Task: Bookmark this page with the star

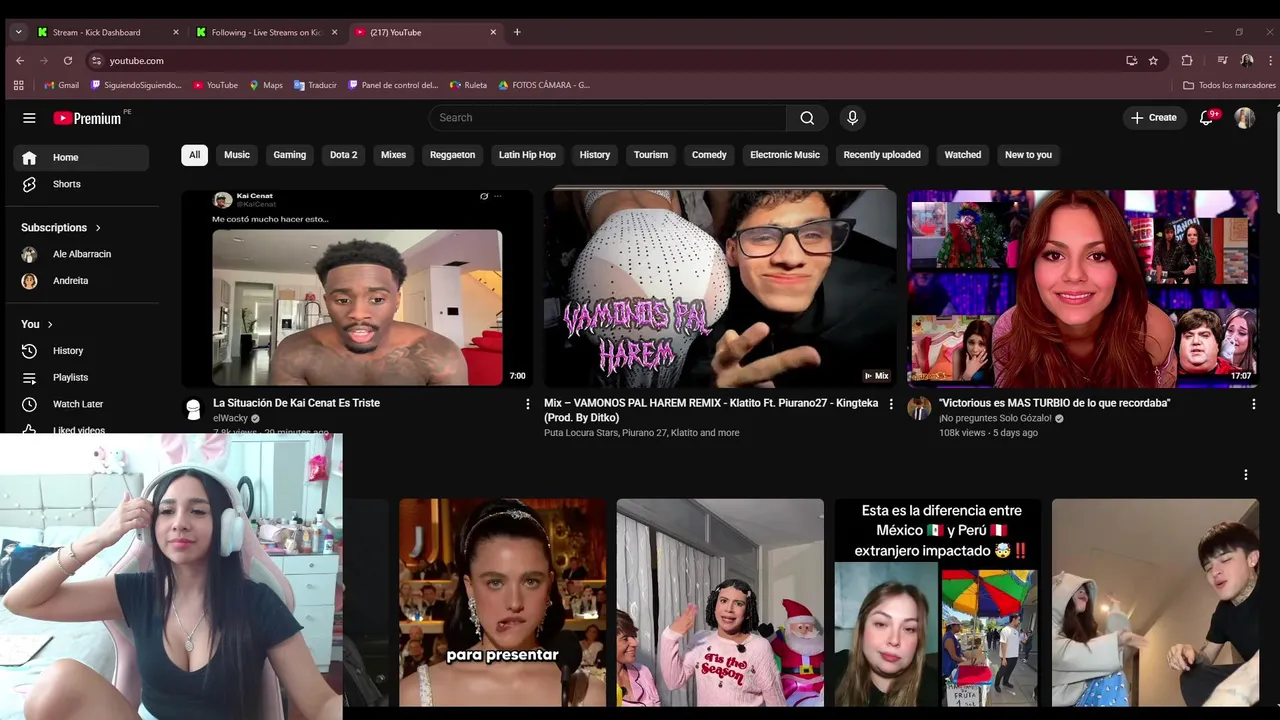Action: pyautogui.click(x=1153, y=60)
